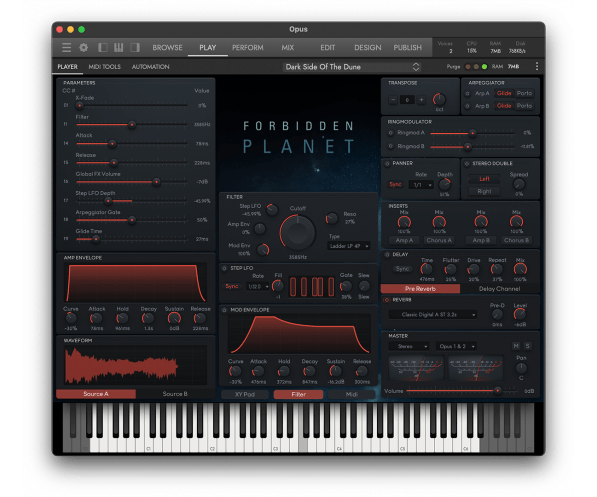The image size is (597, 497).
Task: Click the Reverb Pre-D knob
Action: (497, 315)
